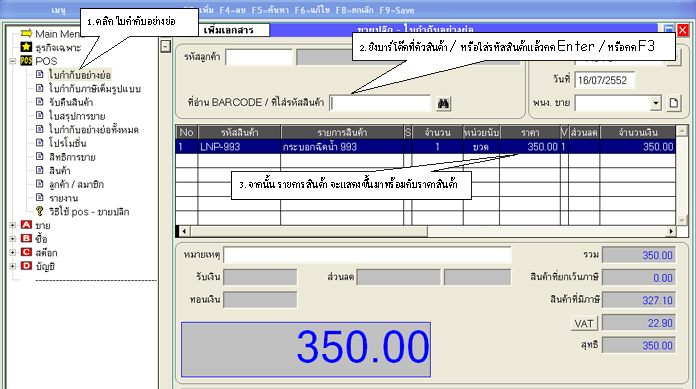Collapse the POS tree node

(x=12, y=61)
